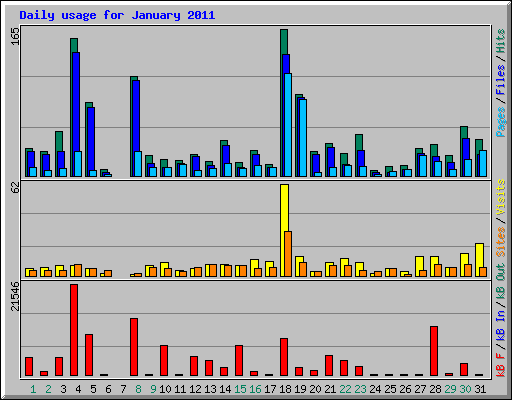512x400 pixels.
Task: Click the red kB bar for day 28
Action: tap(434, 351)
